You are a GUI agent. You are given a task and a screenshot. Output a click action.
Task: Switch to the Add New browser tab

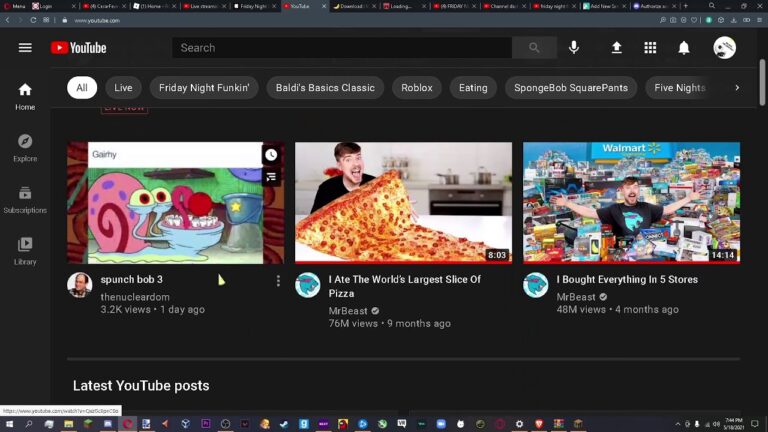[603, 6]
